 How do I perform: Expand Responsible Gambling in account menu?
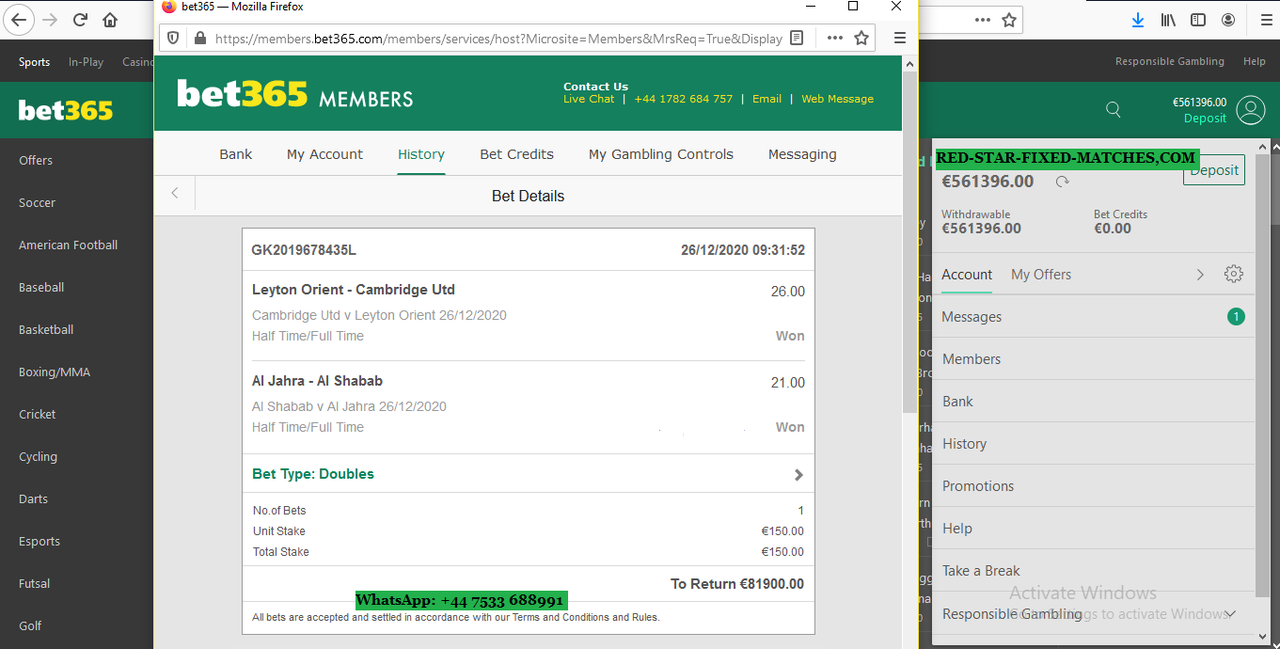click(1230, 614)
